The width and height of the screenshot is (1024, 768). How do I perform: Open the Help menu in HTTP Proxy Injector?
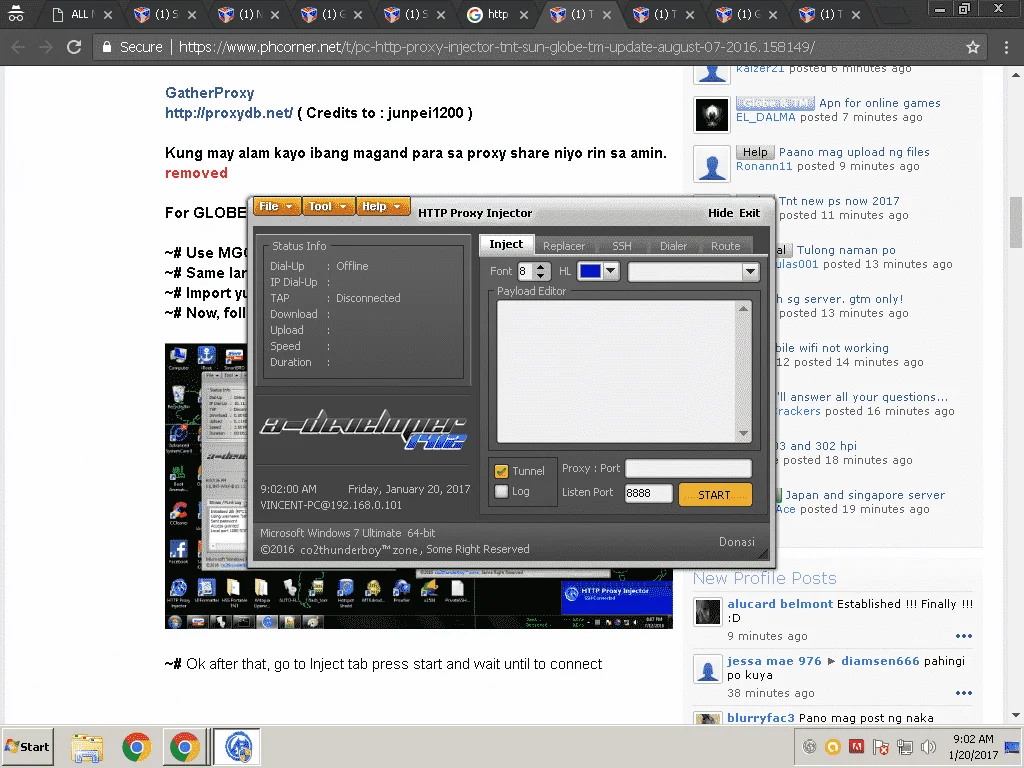click(x=383, y=206)
